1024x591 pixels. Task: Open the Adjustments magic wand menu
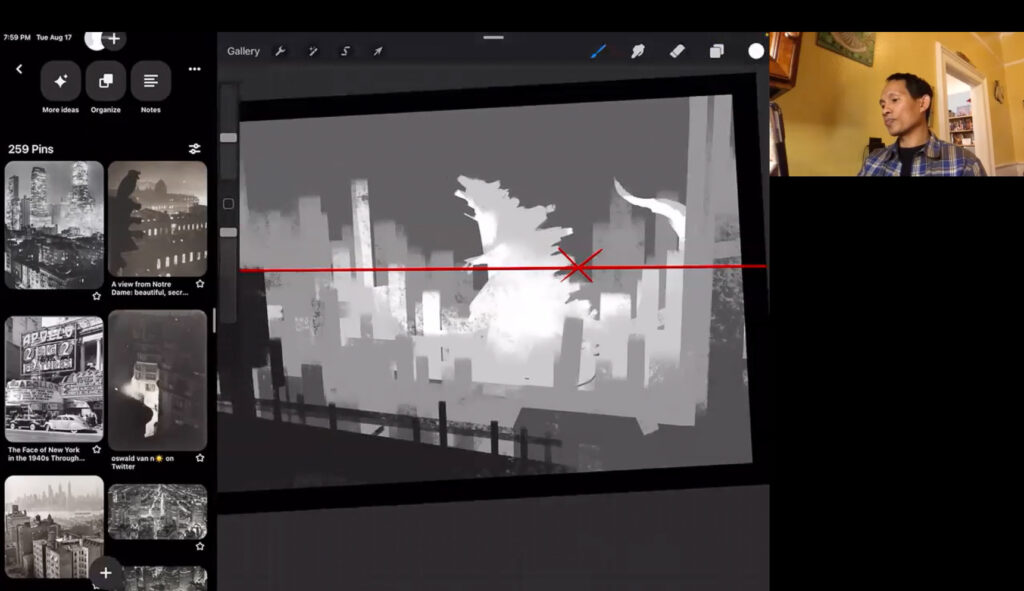click(313, 51)
